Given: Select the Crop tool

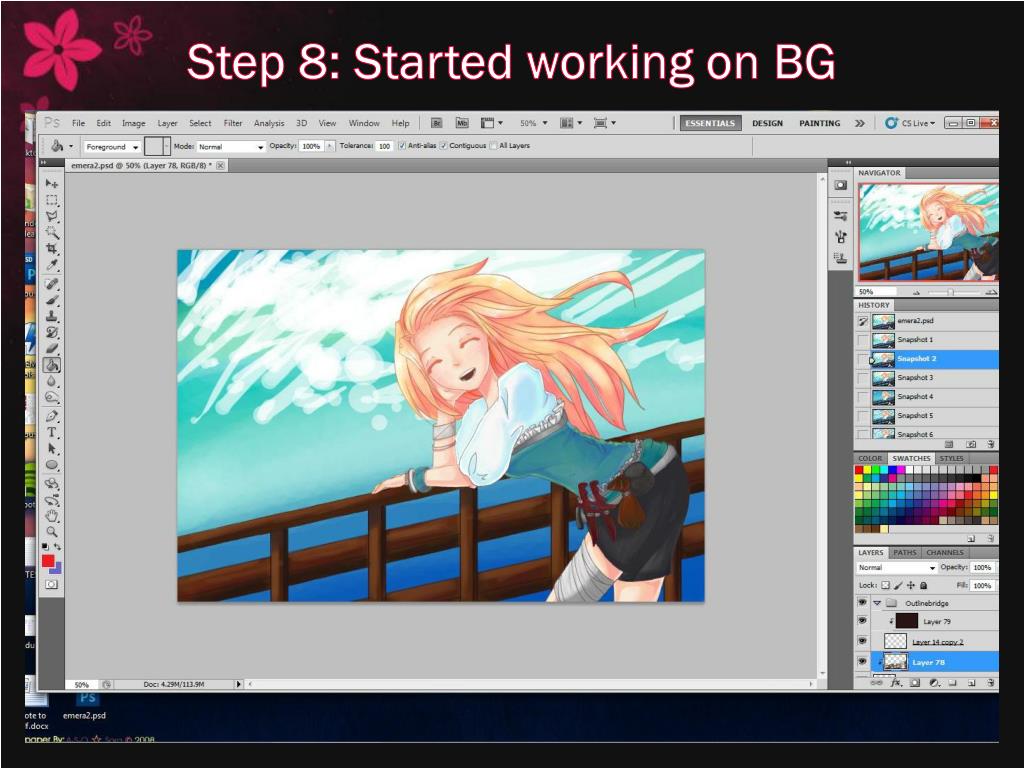Looking at the screenshot, I should point(52,249).
